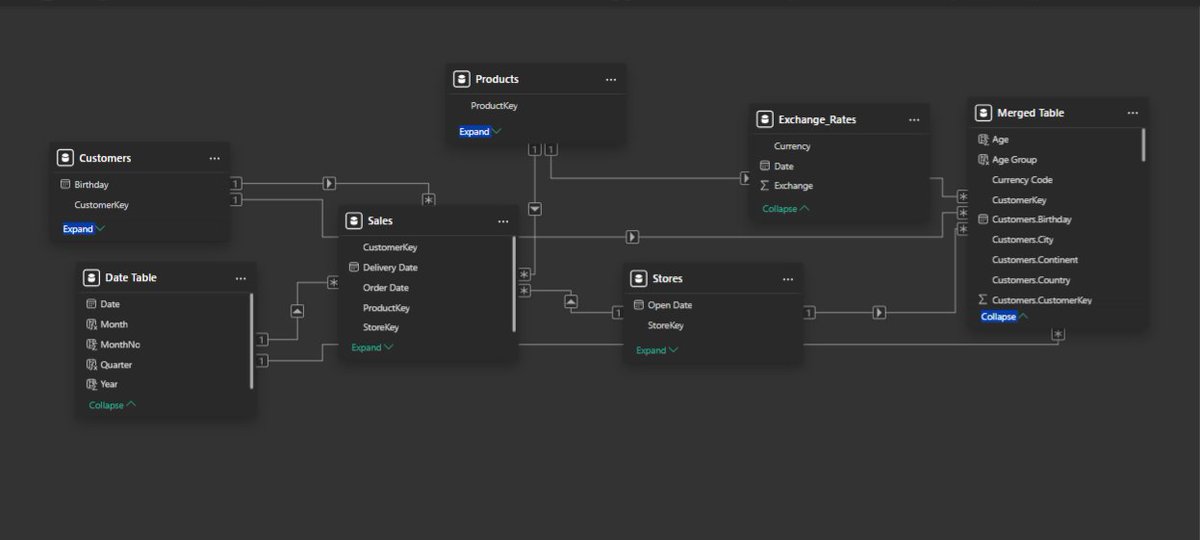This screenshot has width=1200, height=540.
Task: Expand the Stores table fields
Action: tap(657, 350)
